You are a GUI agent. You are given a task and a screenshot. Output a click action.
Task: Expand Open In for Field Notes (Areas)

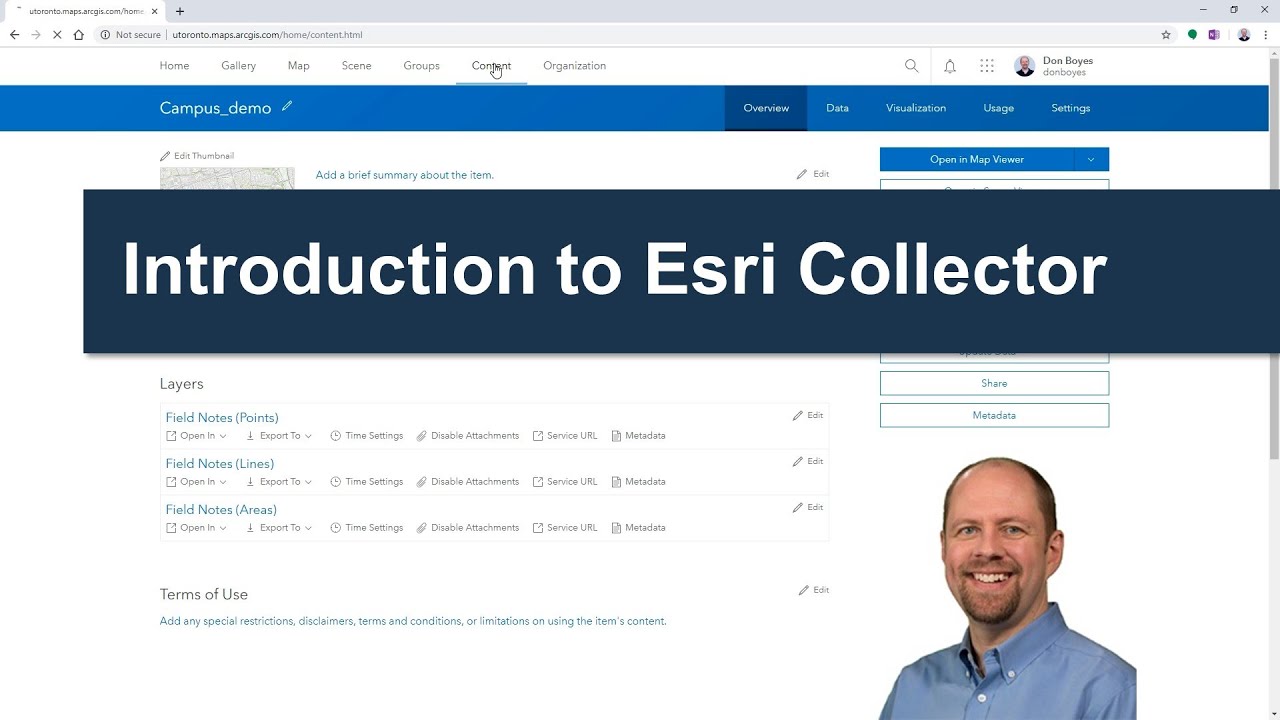(x=196, y=528)
